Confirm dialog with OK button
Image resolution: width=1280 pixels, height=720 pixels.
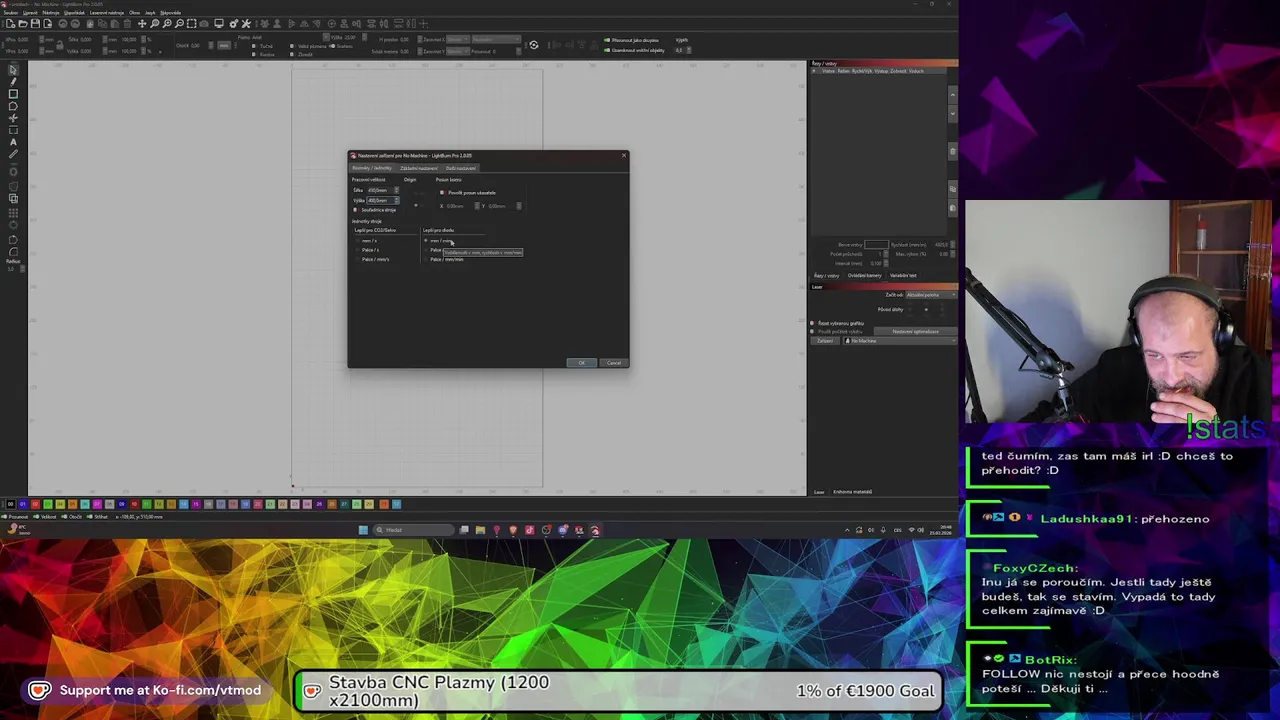click(x=582, y=362)
